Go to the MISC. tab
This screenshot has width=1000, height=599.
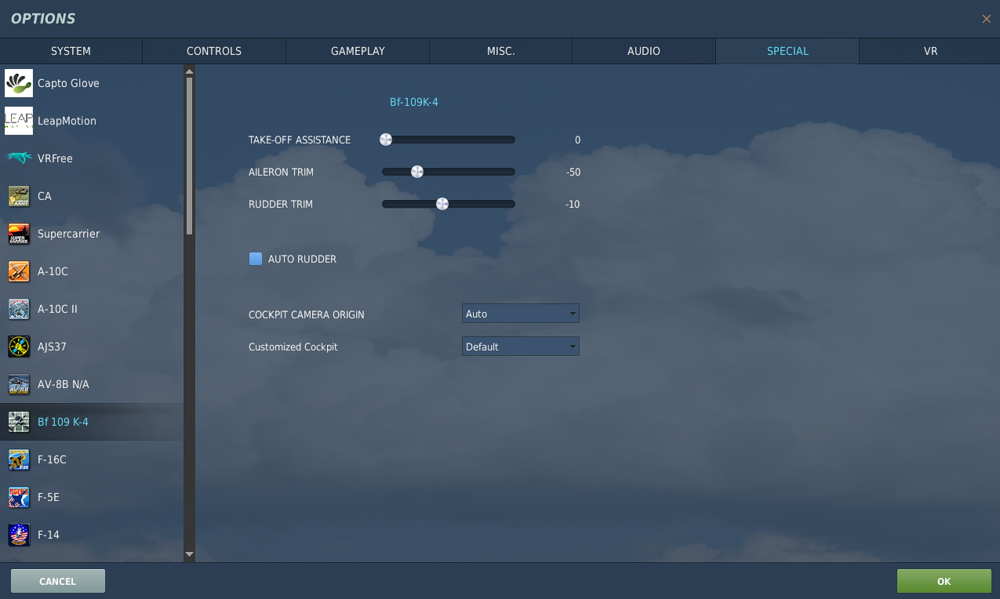501,51
